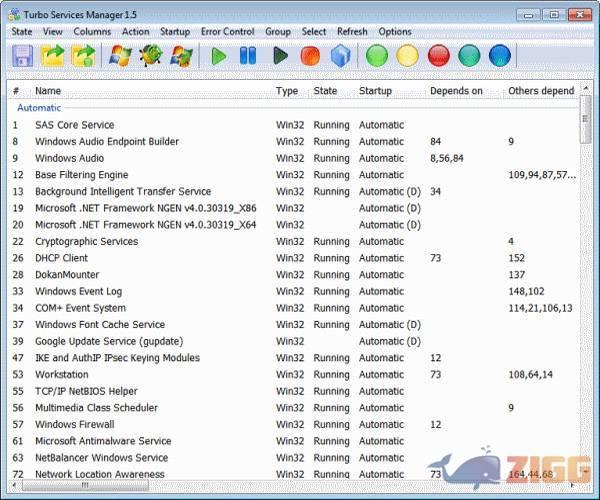The width and height of the screenshot is (600, 500).
Task: Click the red circle toolbar button
Action: (x=439, y=56)
